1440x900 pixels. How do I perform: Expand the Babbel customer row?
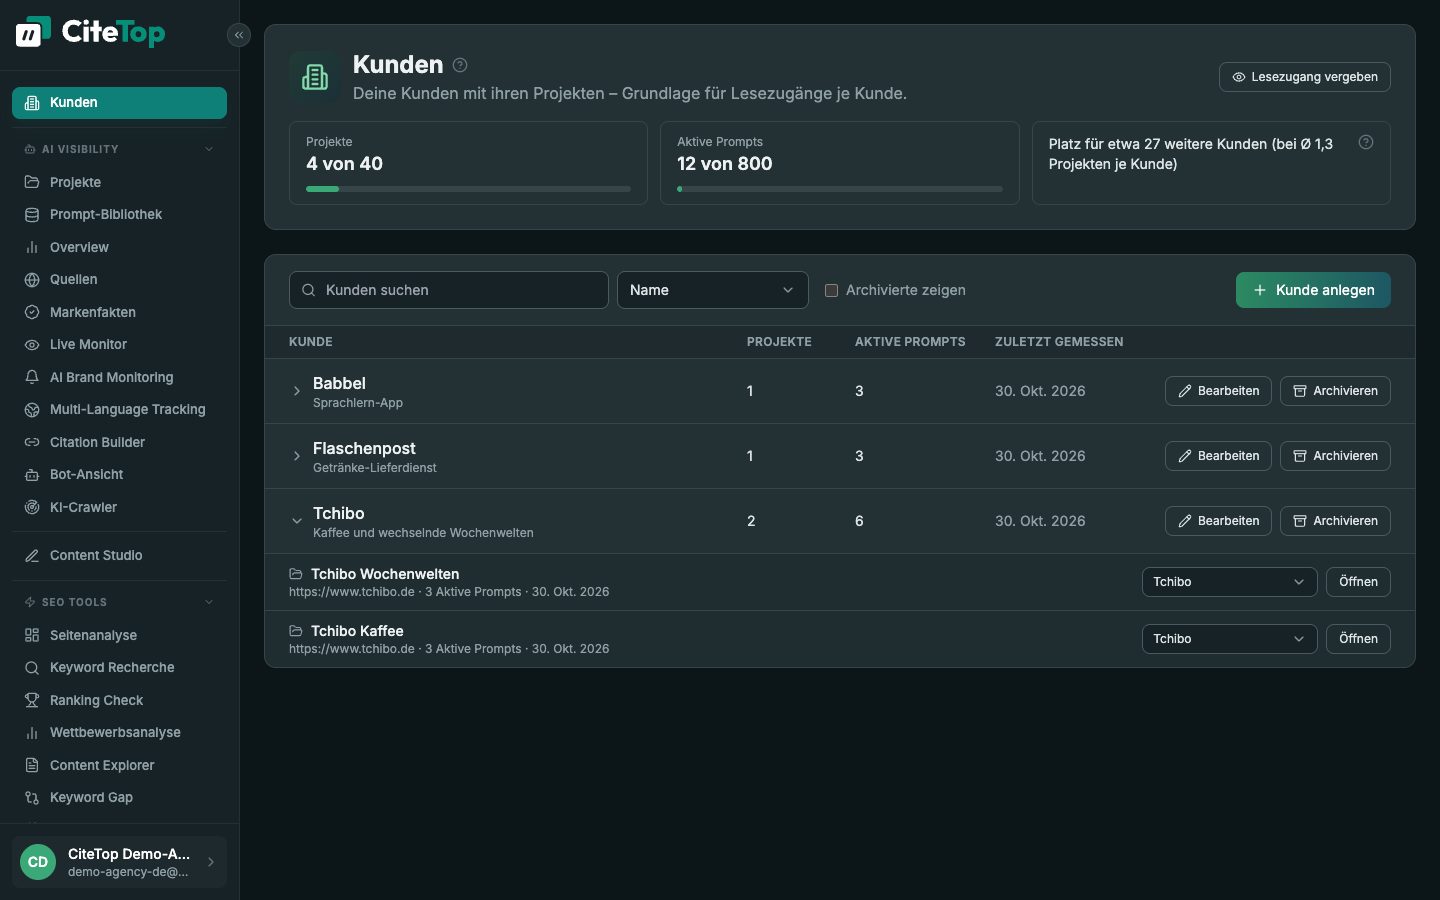click(297, 391)
